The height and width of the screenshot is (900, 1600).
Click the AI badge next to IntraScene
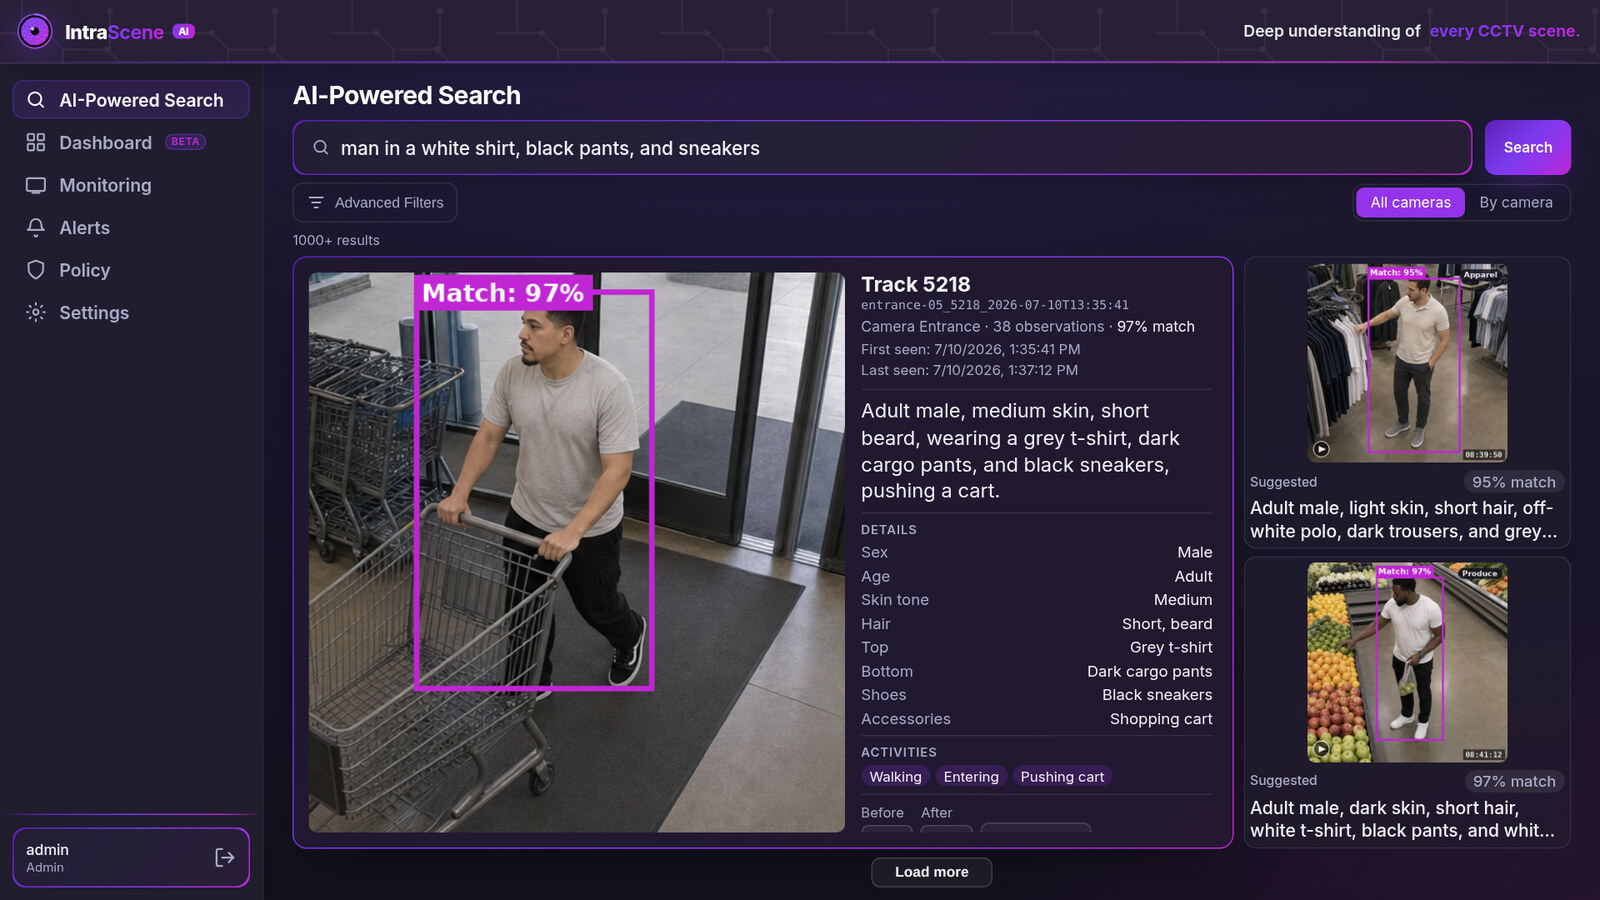pyautogui.click(x=184, y=31)
